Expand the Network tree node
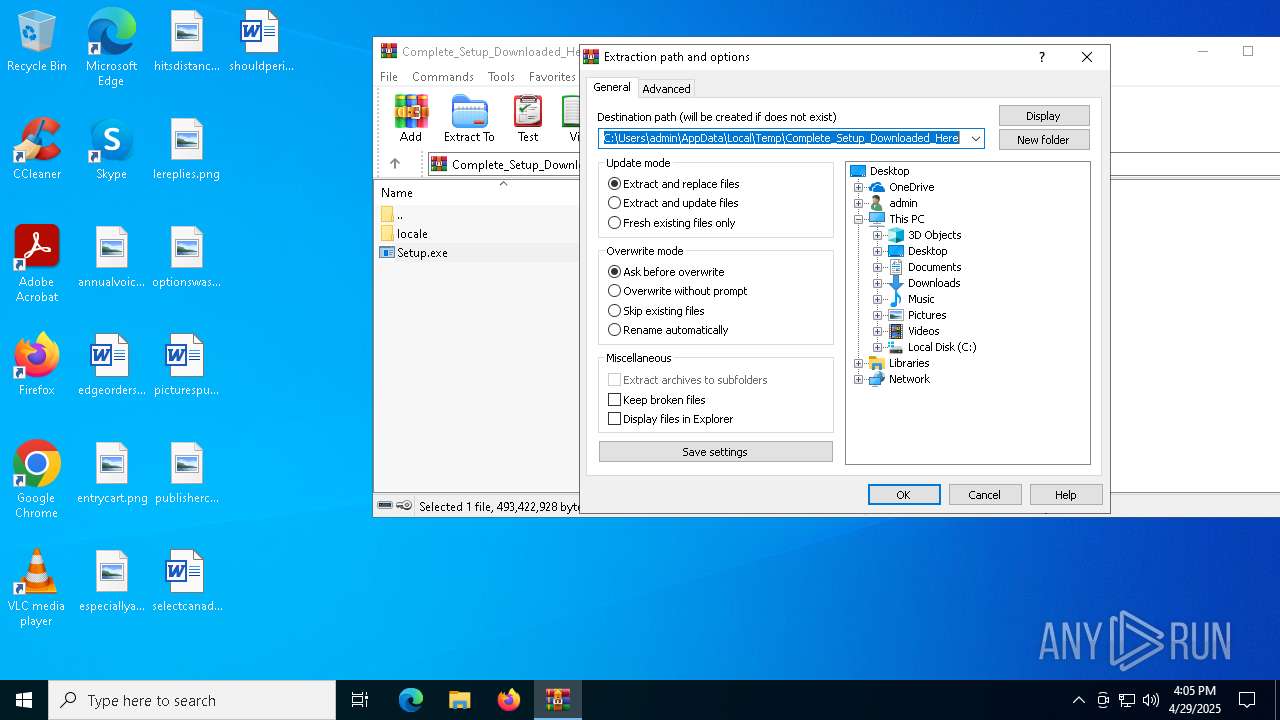The height and width of the screenshot is (720, 1280). [x=858, y=379]
